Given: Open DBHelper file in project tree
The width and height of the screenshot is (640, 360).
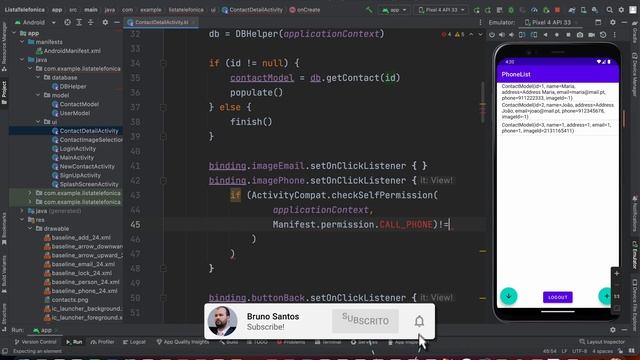Looking at the screenshot, I should click(x=69, y=87).
